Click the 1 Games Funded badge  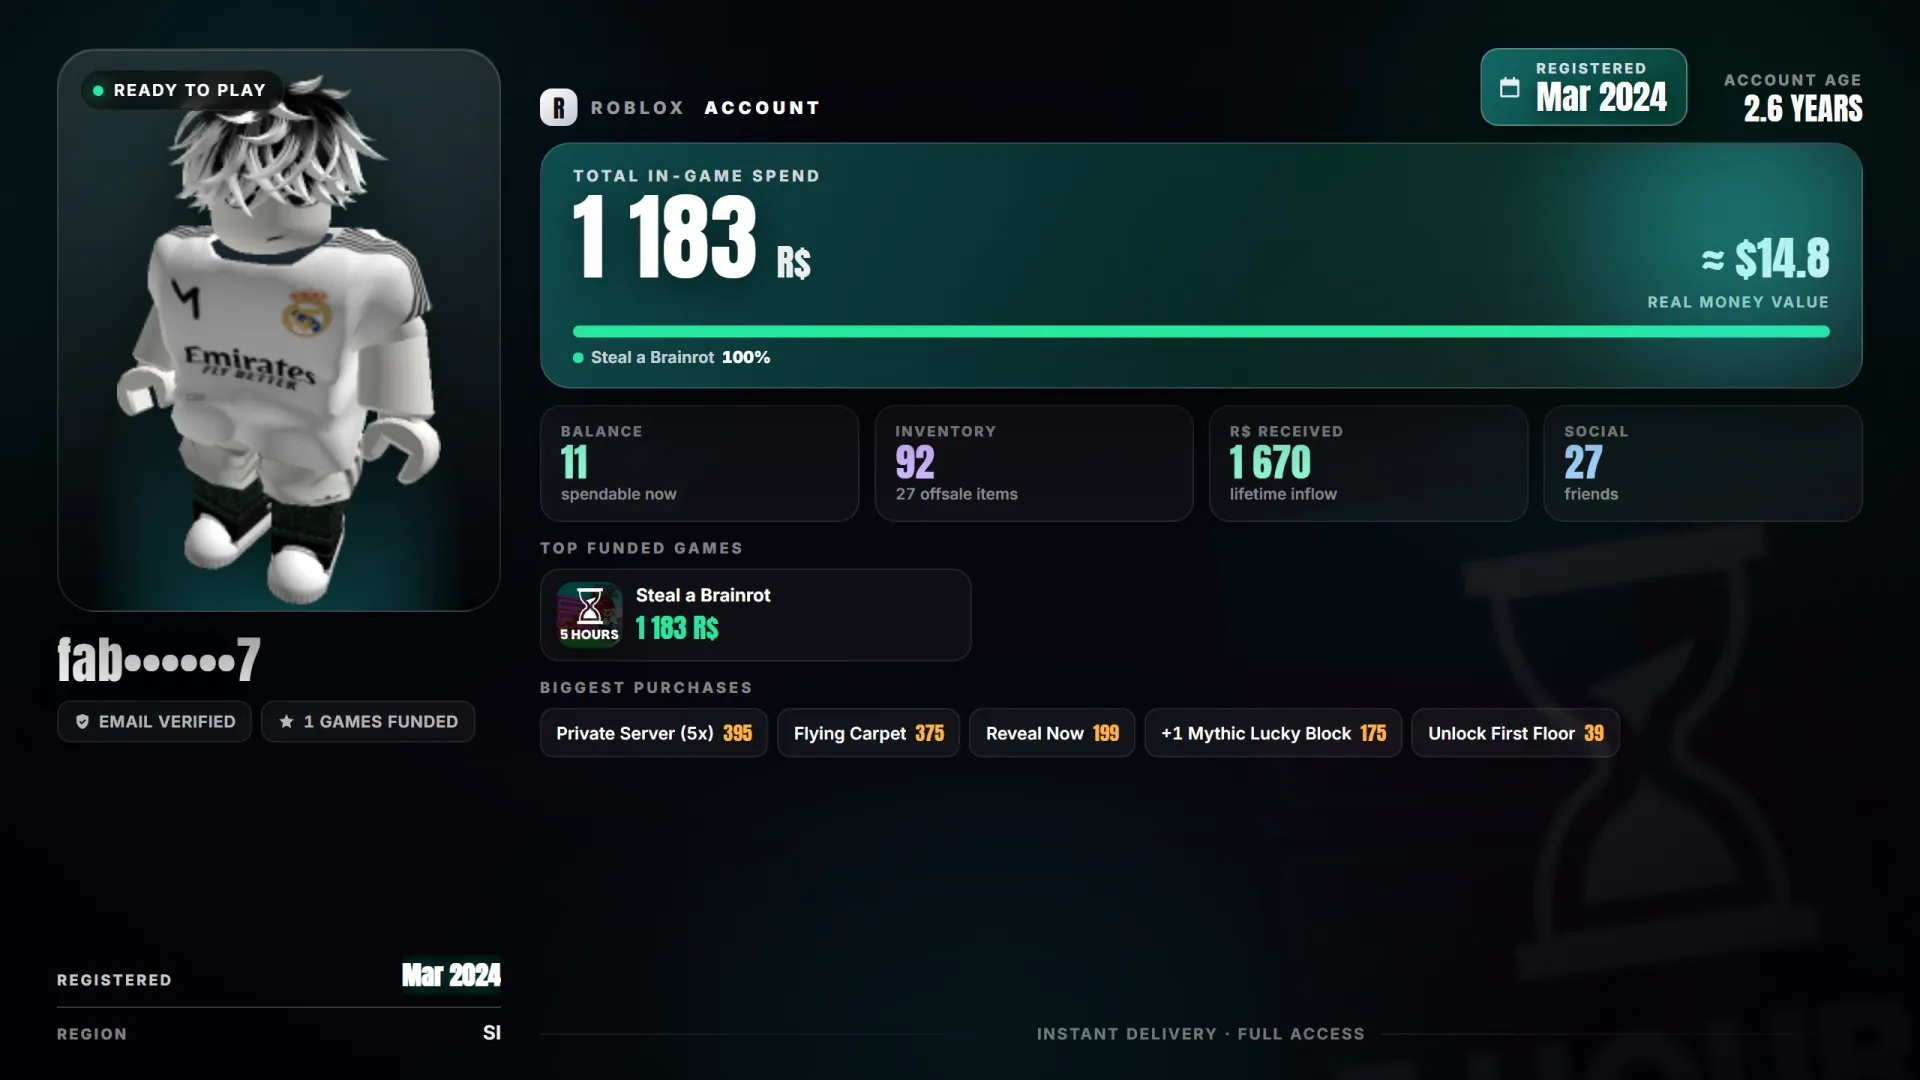[368, 721]
